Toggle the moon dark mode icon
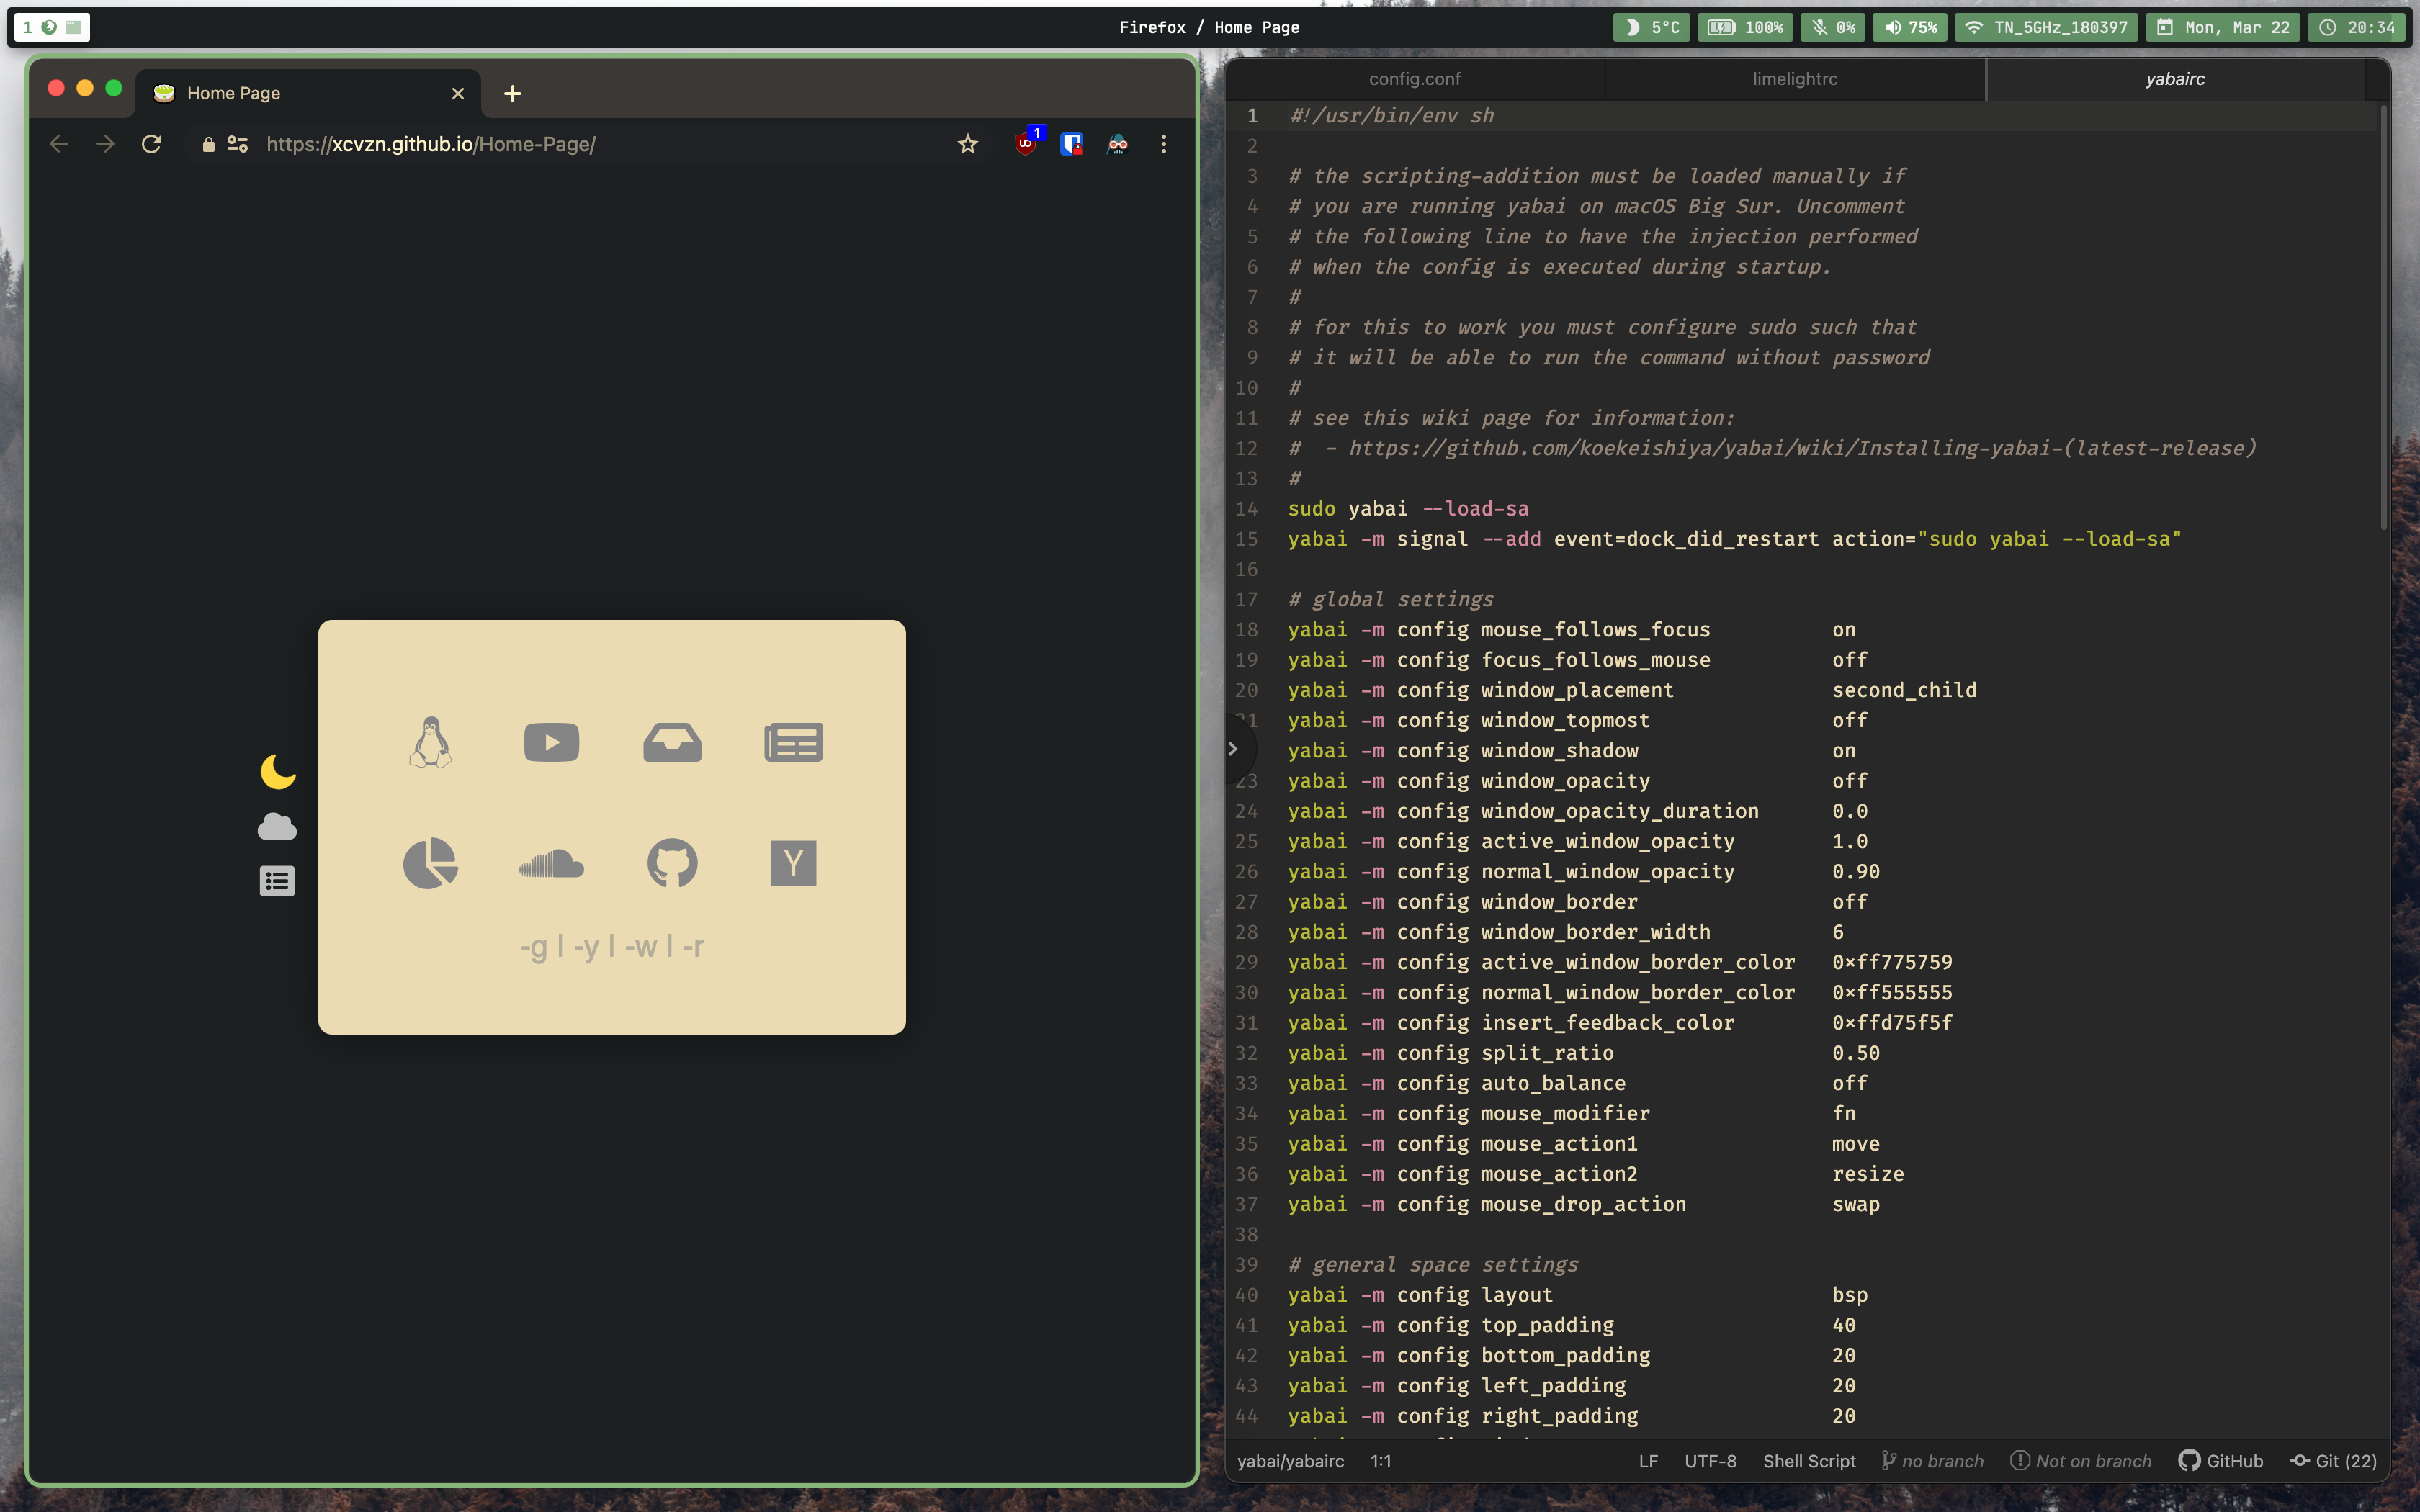 [277, 771]
